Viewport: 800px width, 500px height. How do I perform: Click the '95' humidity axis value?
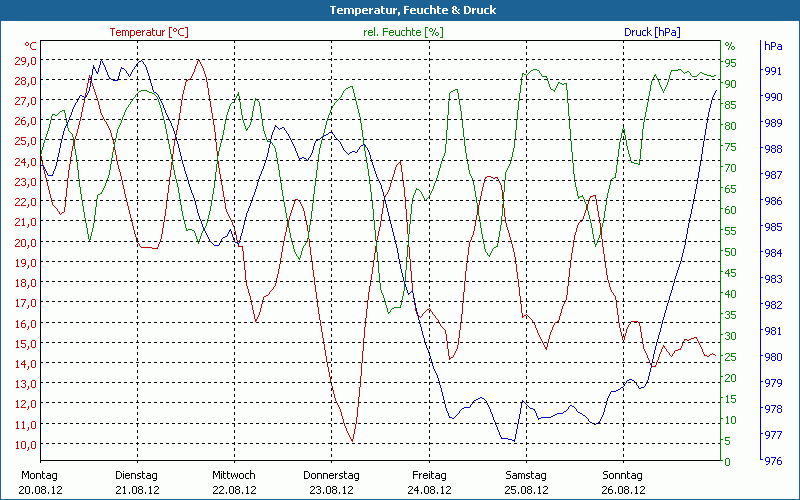pos(731,63)
